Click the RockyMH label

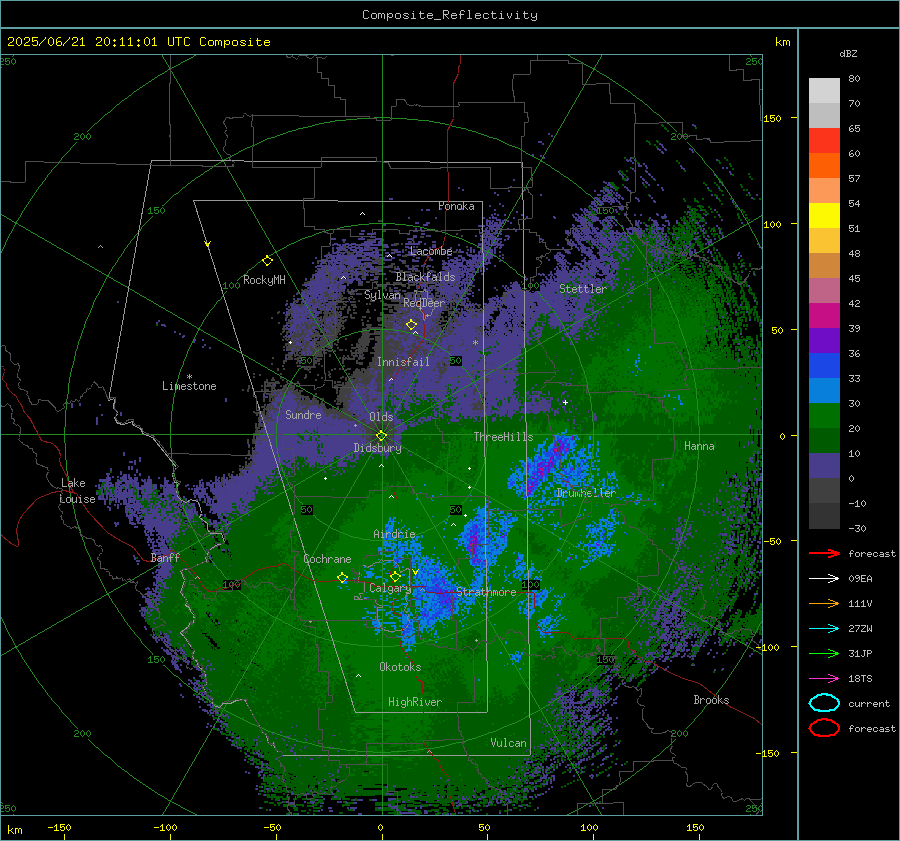(x=264, y=280)
